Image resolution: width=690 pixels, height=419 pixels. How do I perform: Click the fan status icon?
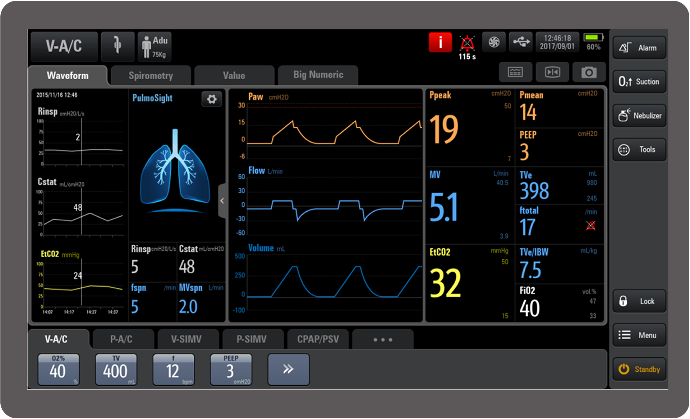click(493, 42)
